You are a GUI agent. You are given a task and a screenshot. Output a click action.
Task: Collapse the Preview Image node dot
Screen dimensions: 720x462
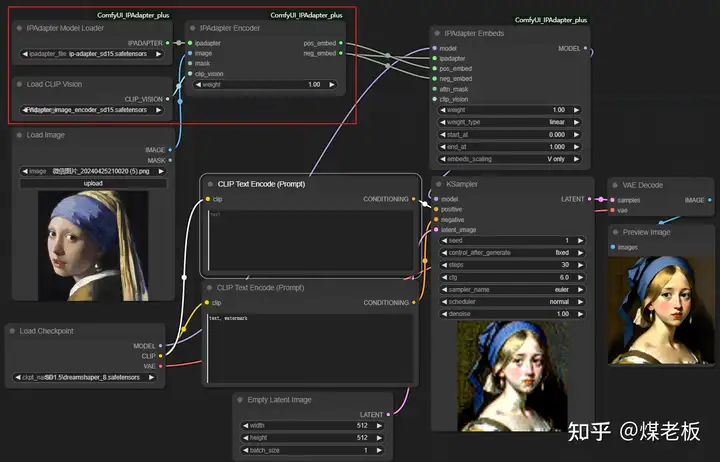(615, 232)
